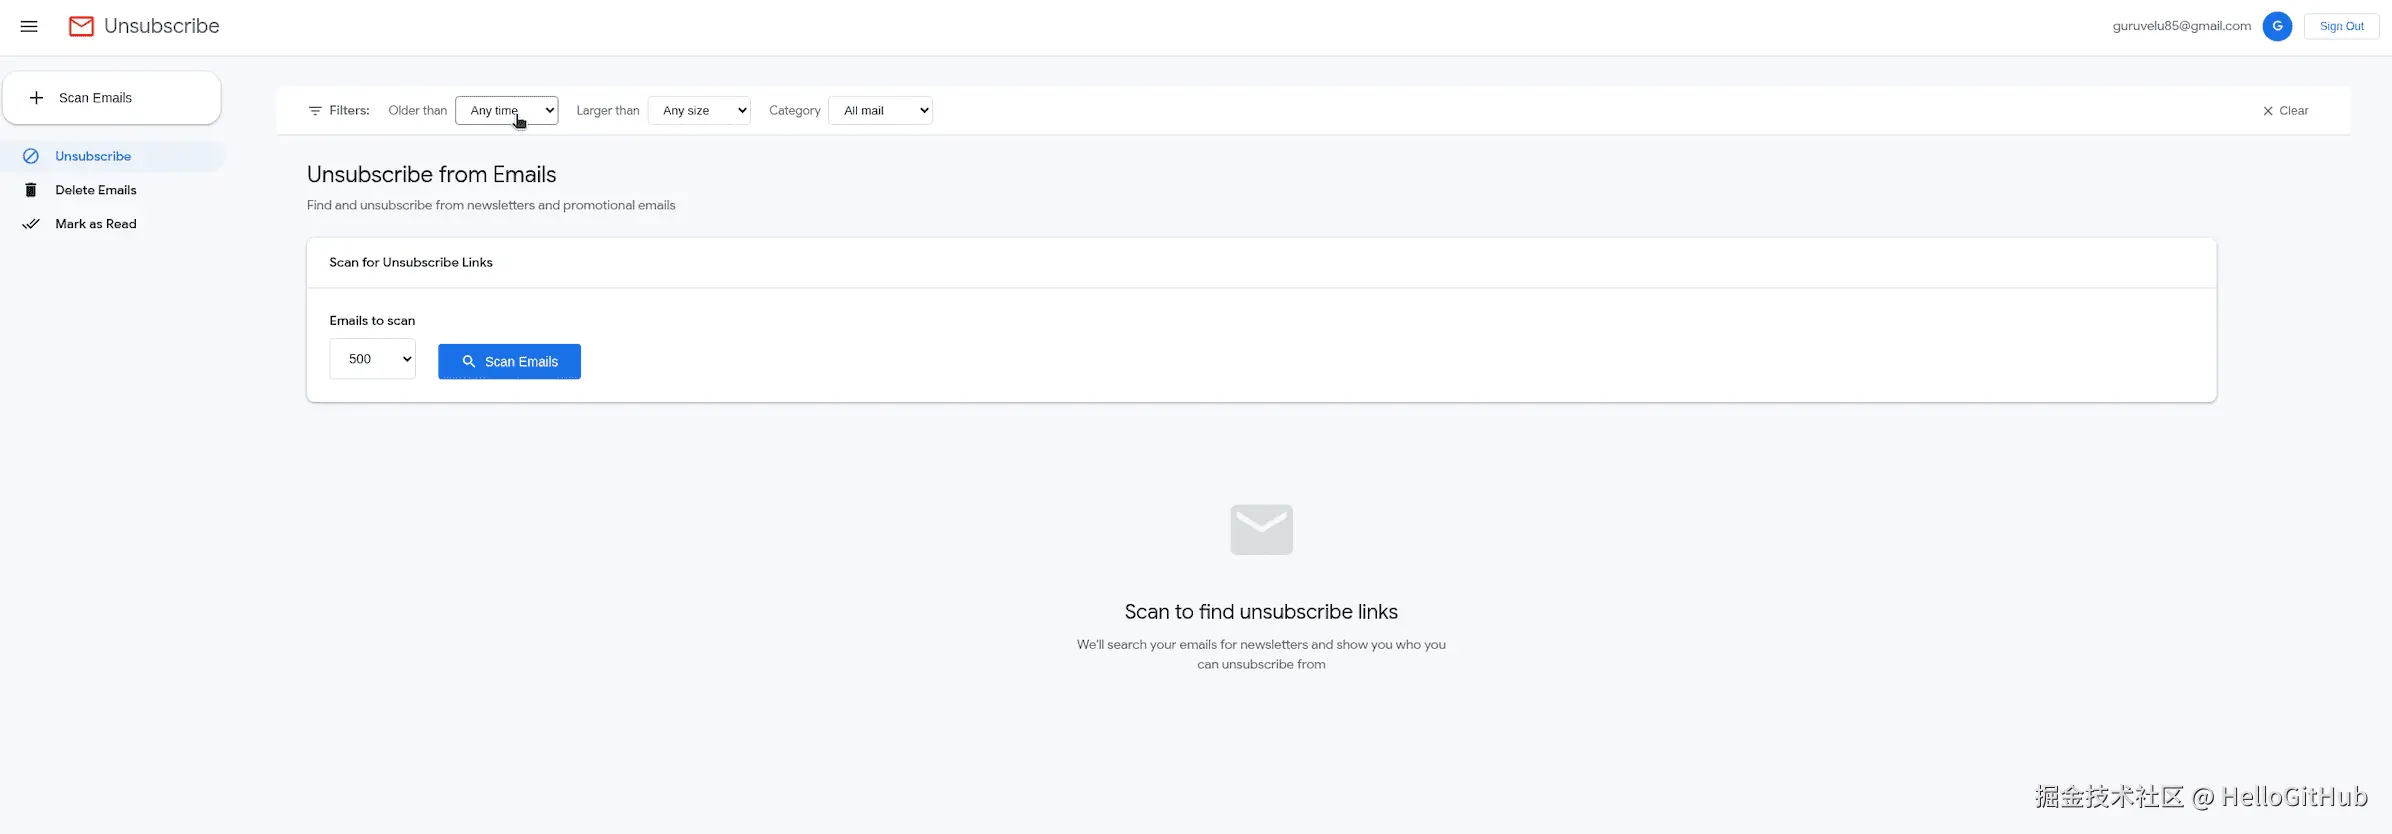
Task: Click the Find and unsubscribe from newsletters subtitle
Action: point(491,205)
